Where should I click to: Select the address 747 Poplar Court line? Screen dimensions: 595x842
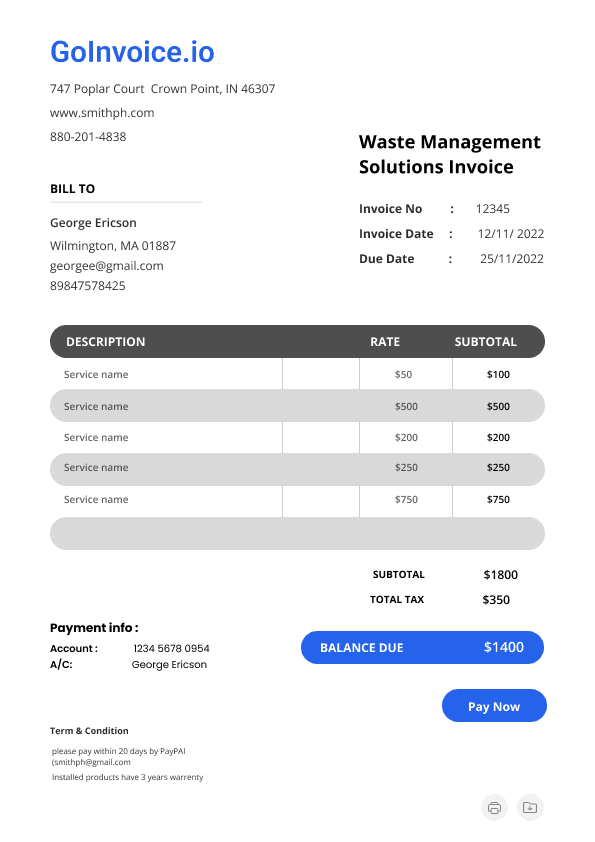[x=162, y=89]
